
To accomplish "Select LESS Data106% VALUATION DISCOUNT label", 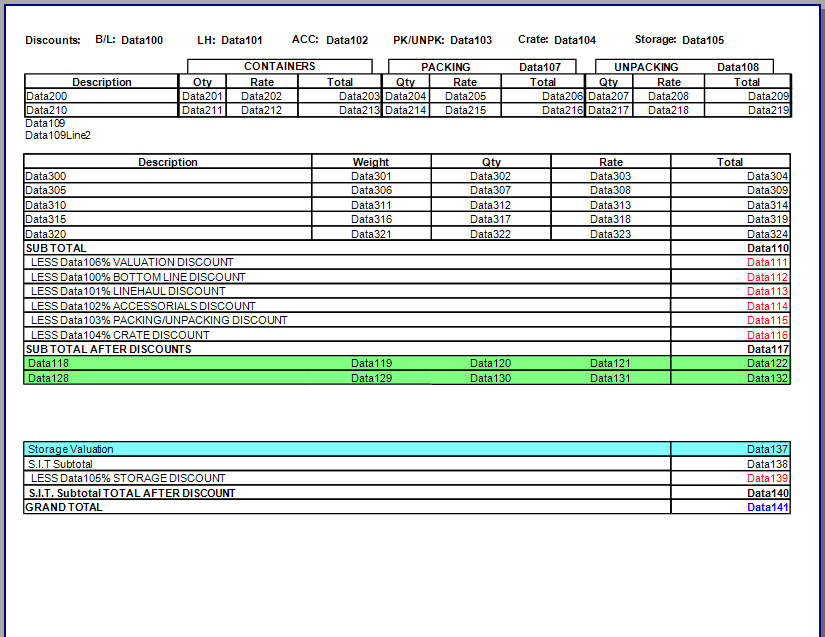I will coord(132,262).
